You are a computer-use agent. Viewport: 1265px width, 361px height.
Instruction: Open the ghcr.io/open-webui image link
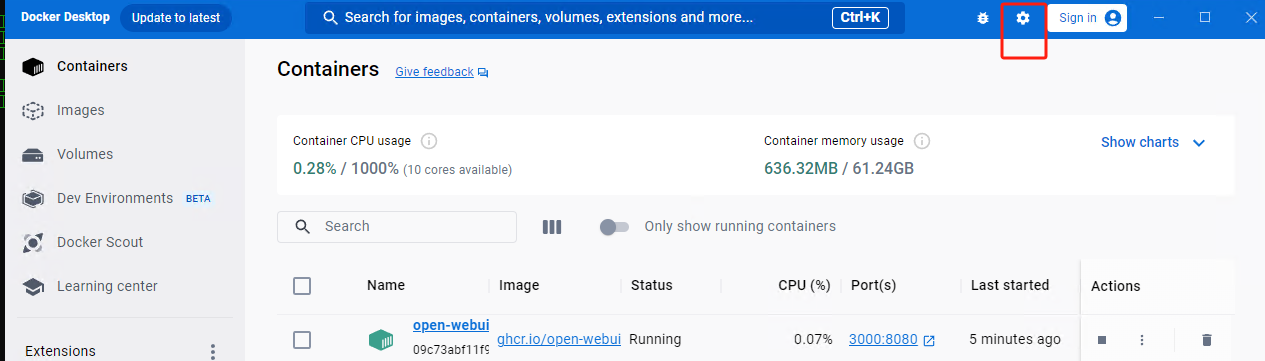pos(559,339)
